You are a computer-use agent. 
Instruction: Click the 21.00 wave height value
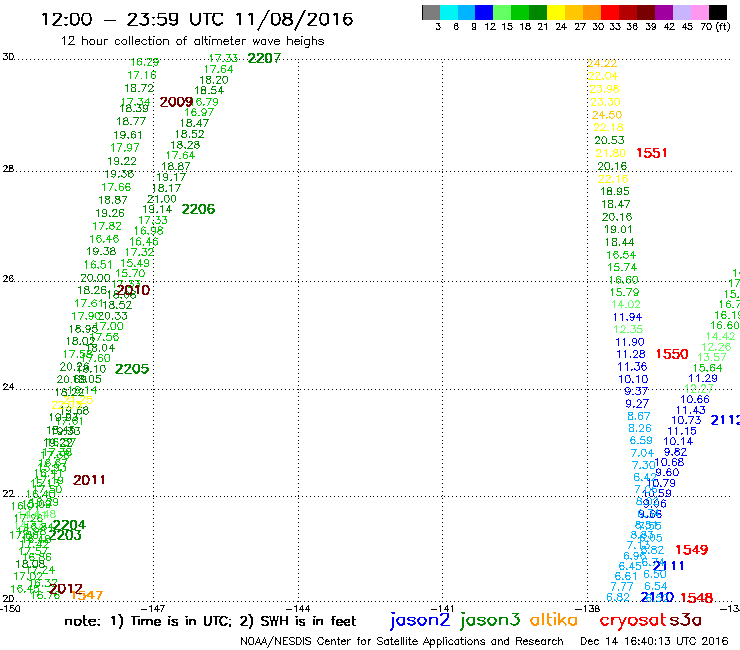pos(162,200)
